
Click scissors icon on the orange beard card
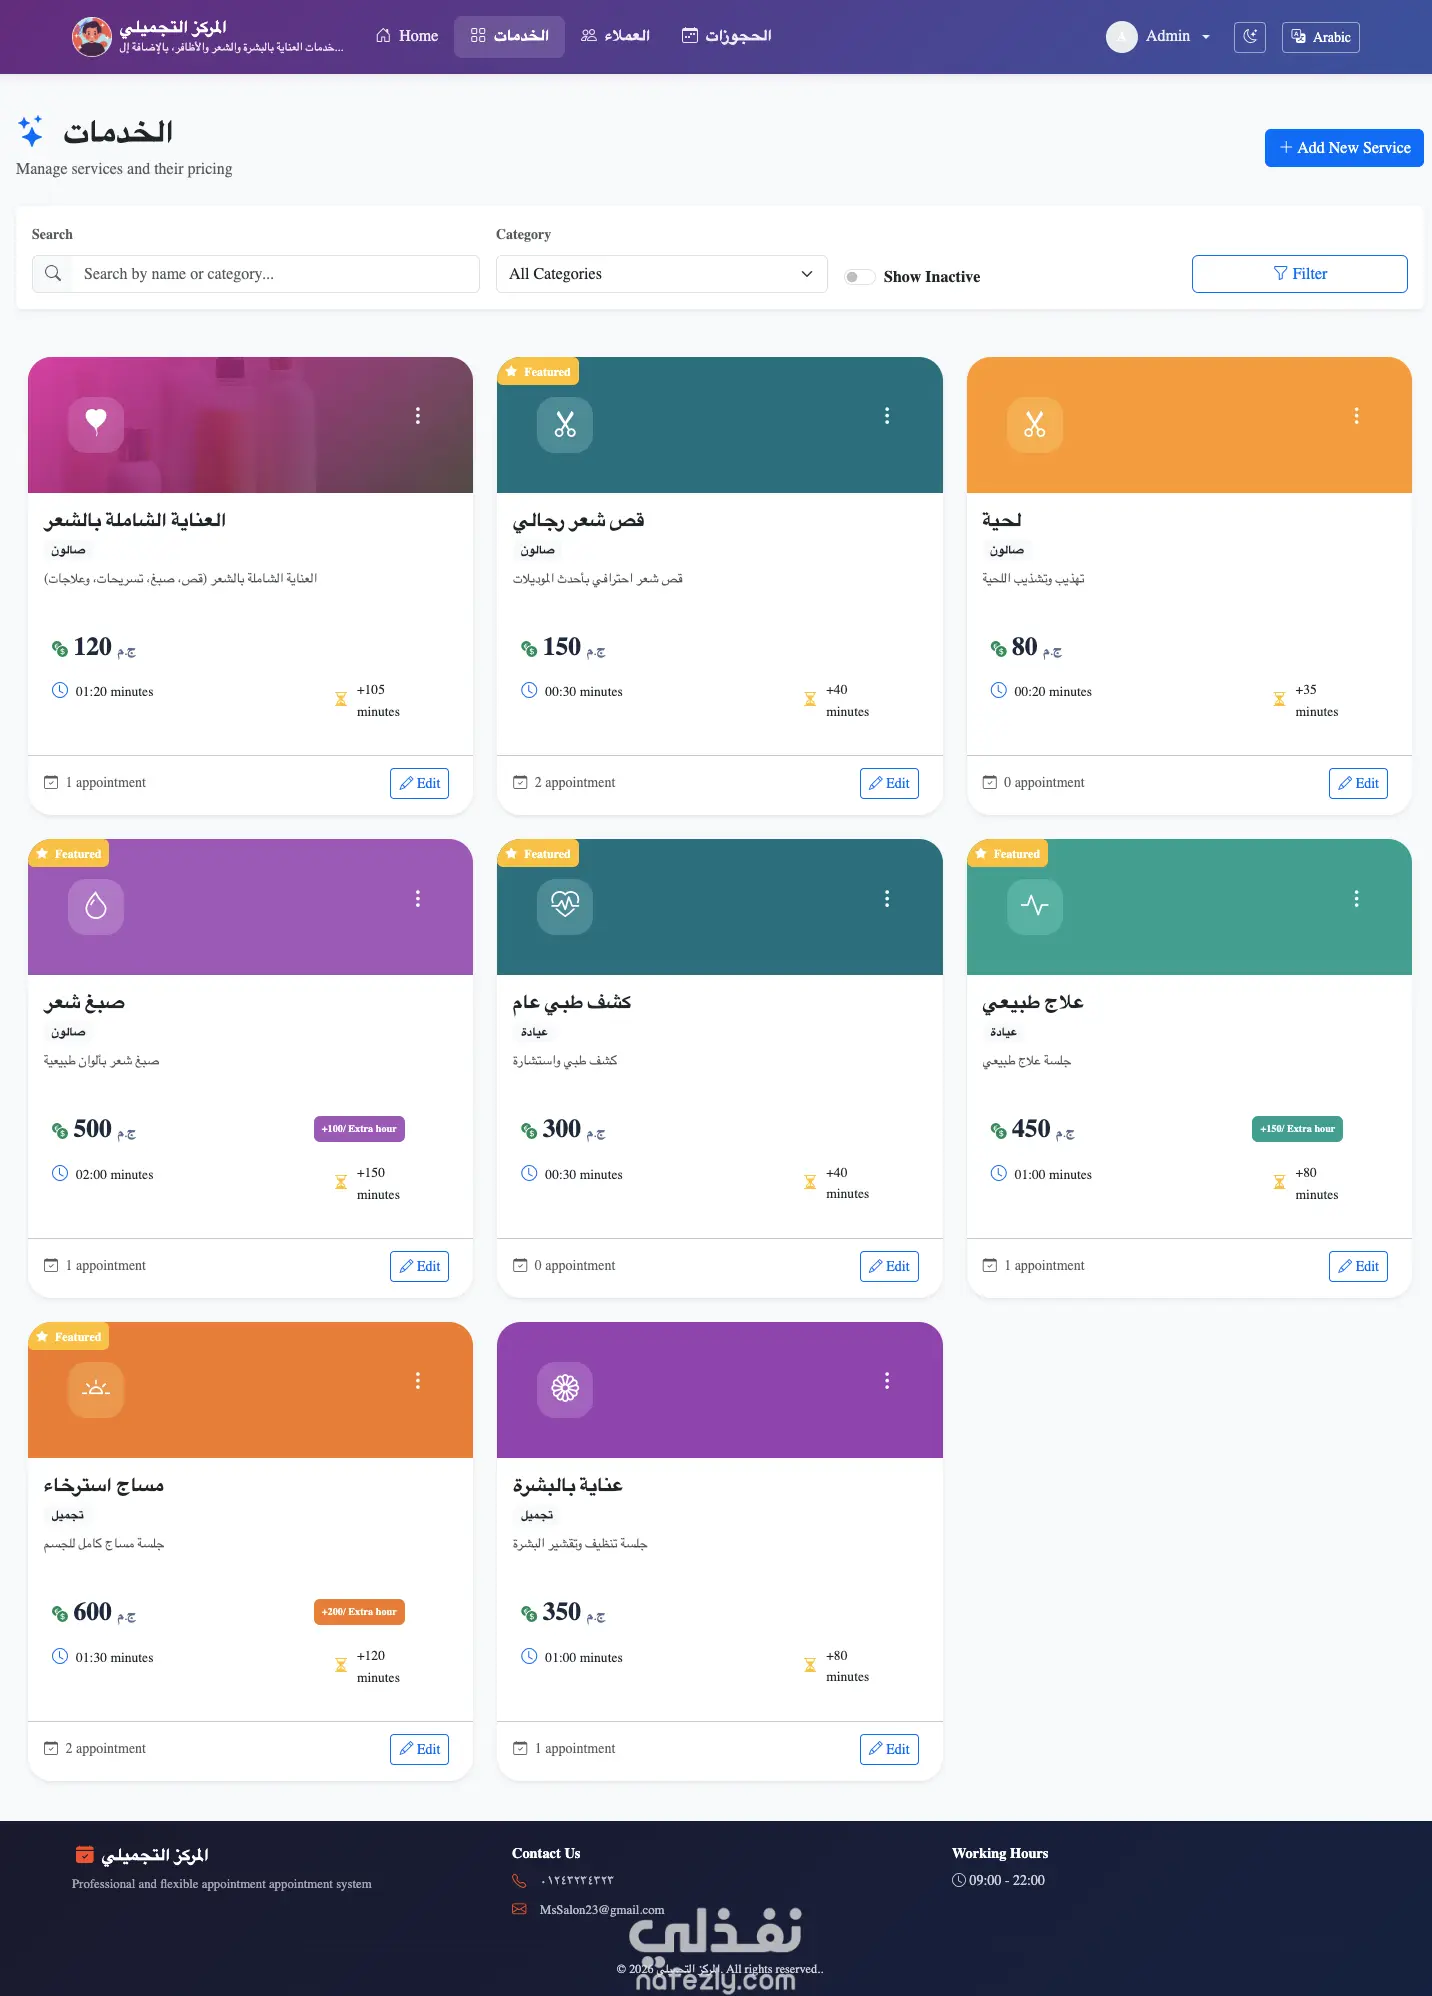point(1034,424)
